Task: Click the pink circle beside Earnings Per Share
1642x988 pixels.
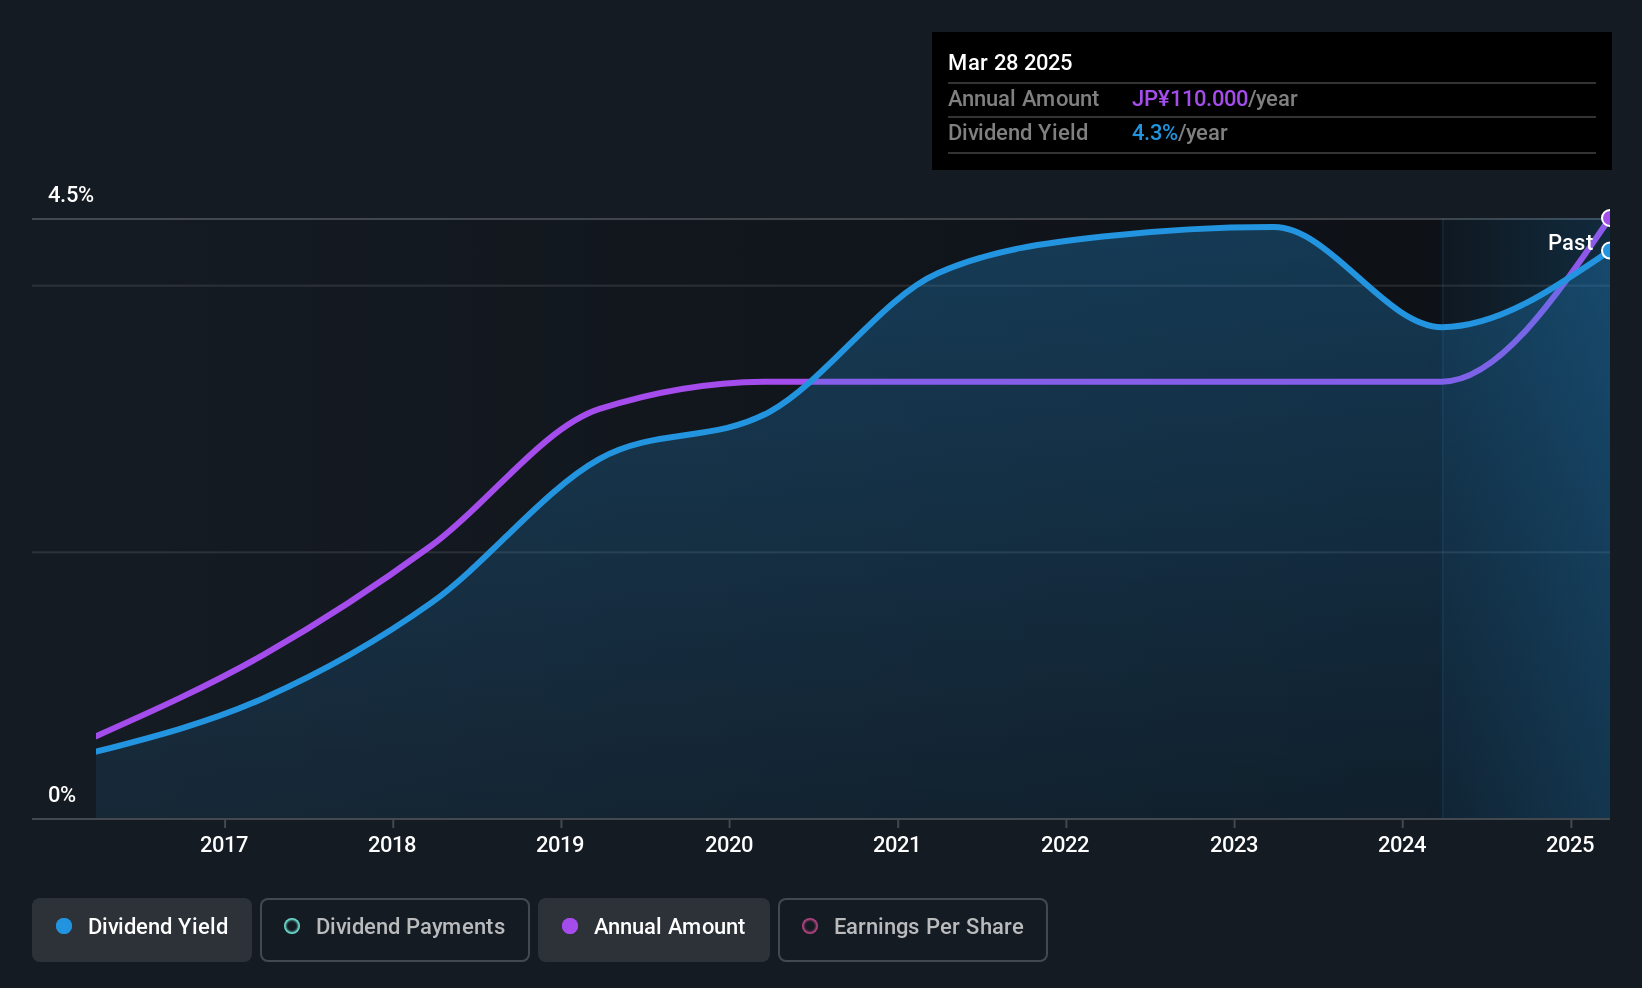Action: (x=810, y=927)
